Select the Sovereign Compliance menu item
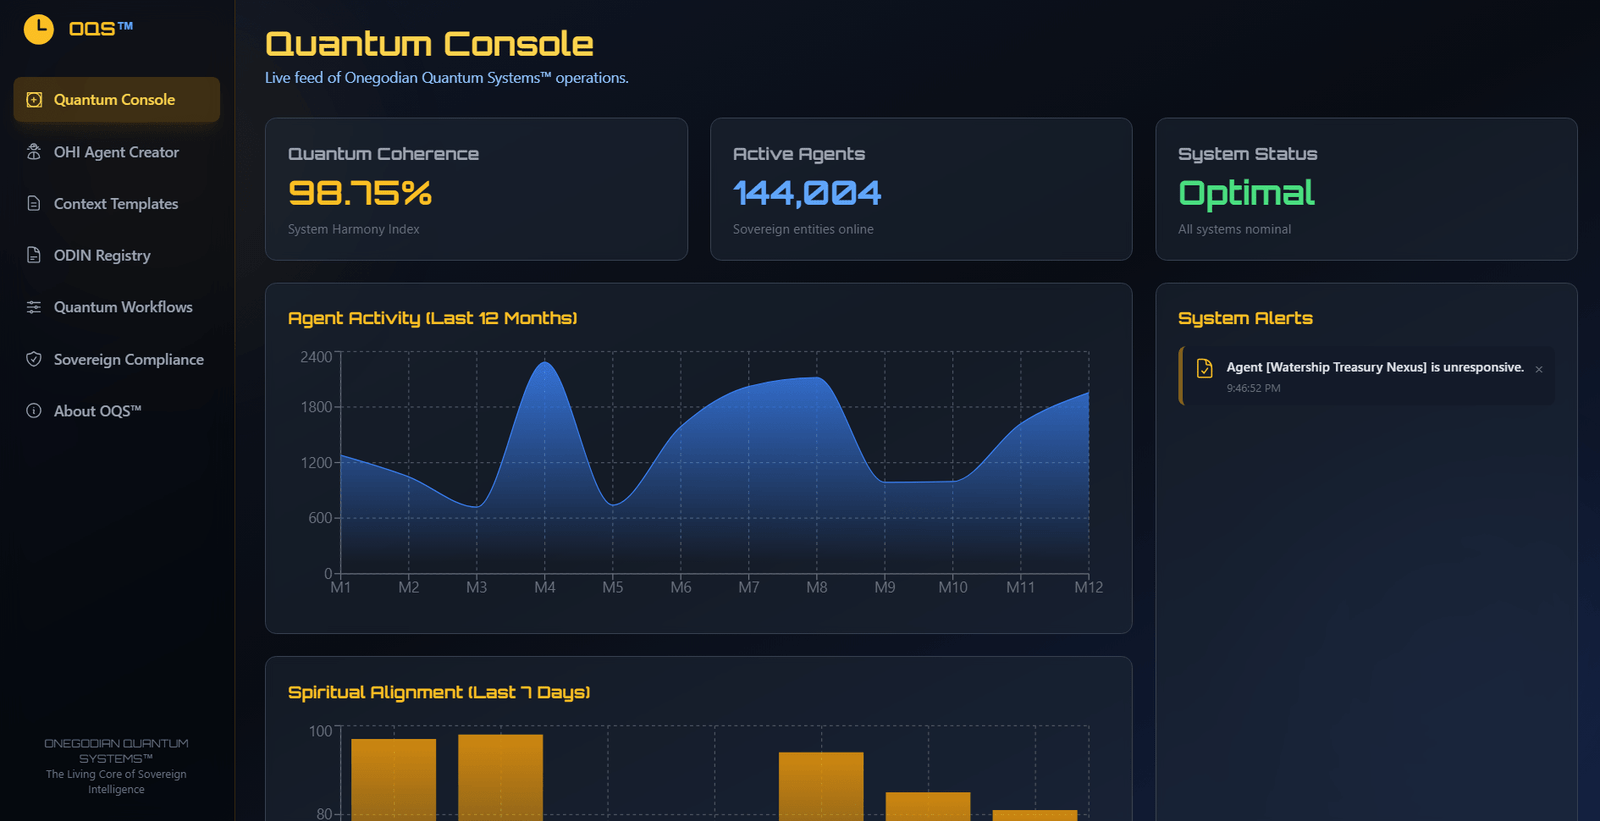The image size is (1600, 821). (x=128, y=359)
